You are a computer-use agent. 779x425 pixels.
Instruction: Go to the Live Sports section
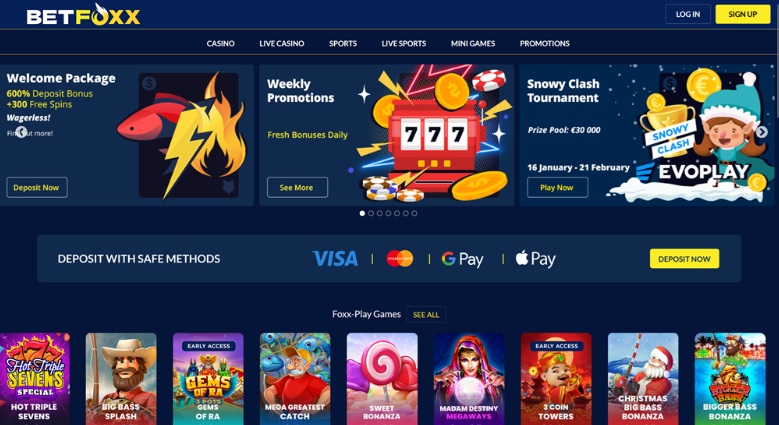click(x=403, y=43)
